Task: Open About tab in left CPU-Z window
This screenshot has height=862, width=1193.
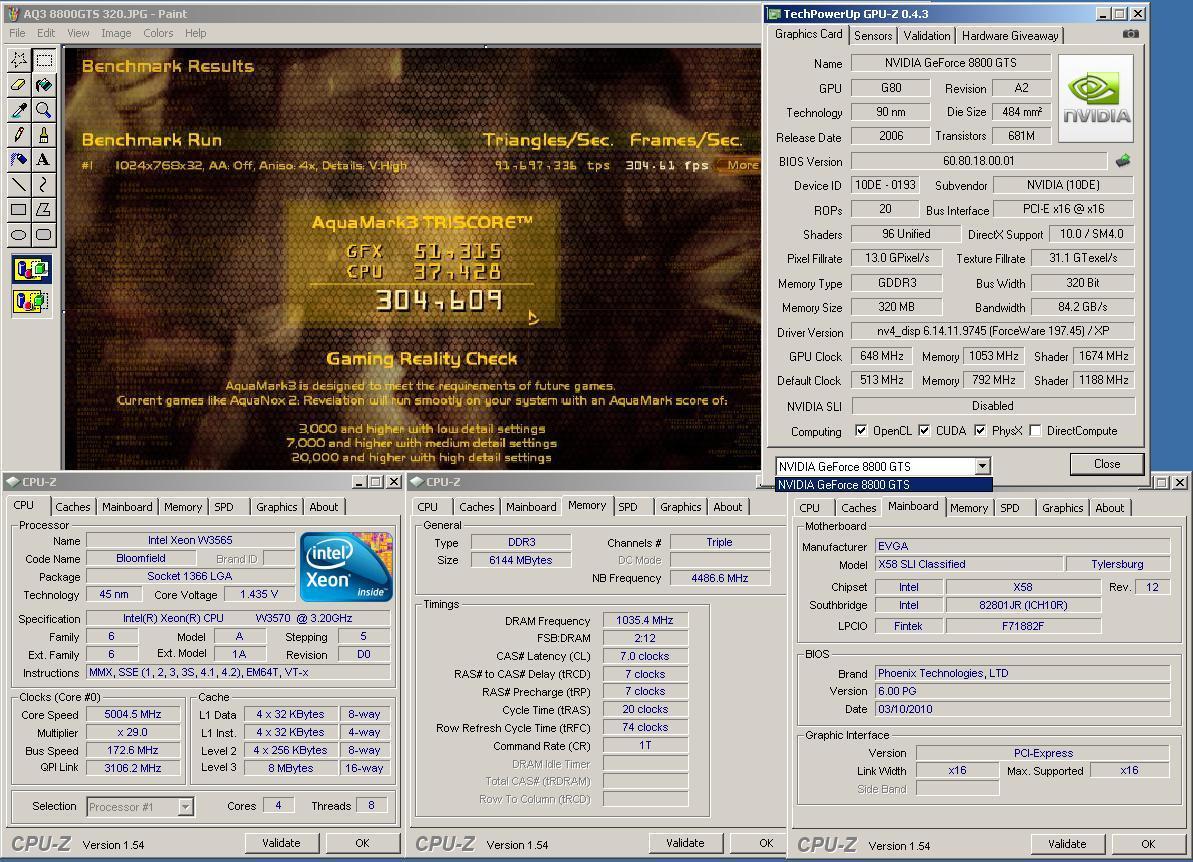Action: (x=323, y=507)
